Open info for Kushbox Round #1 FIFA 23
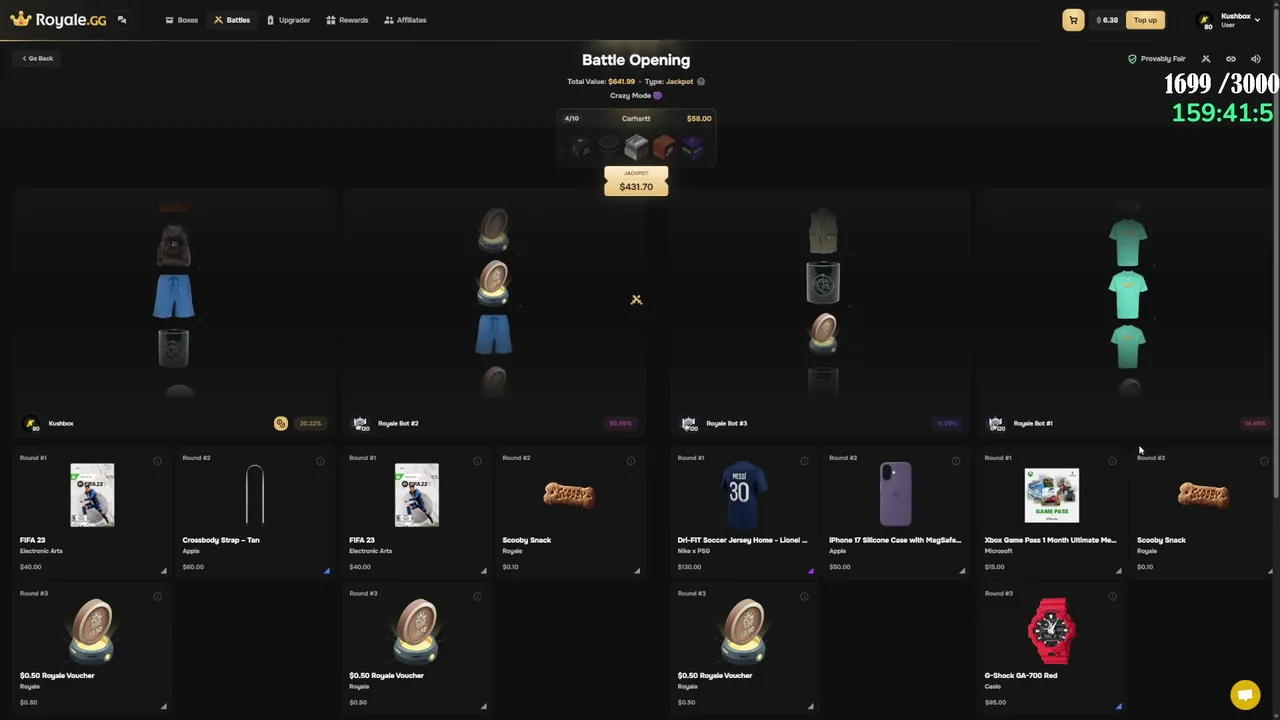Viewport: 1280px width, 720px height. (157, 461)
